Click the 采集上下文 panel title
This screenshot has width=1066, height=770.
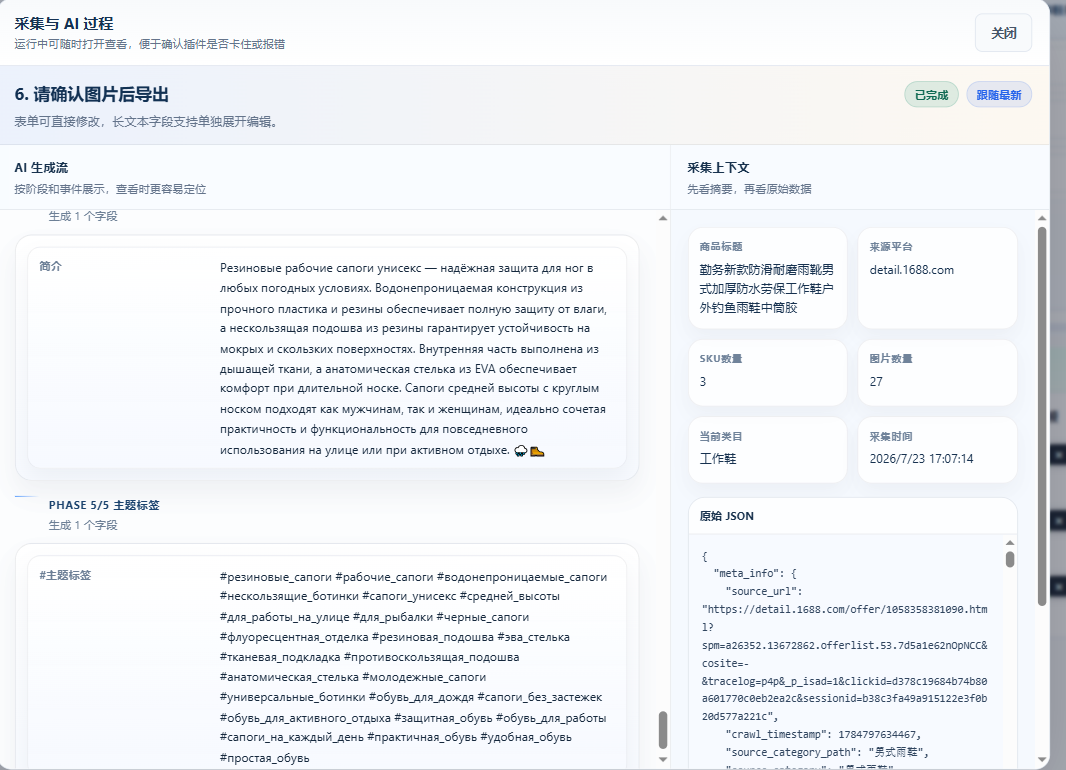click(718, 168)
